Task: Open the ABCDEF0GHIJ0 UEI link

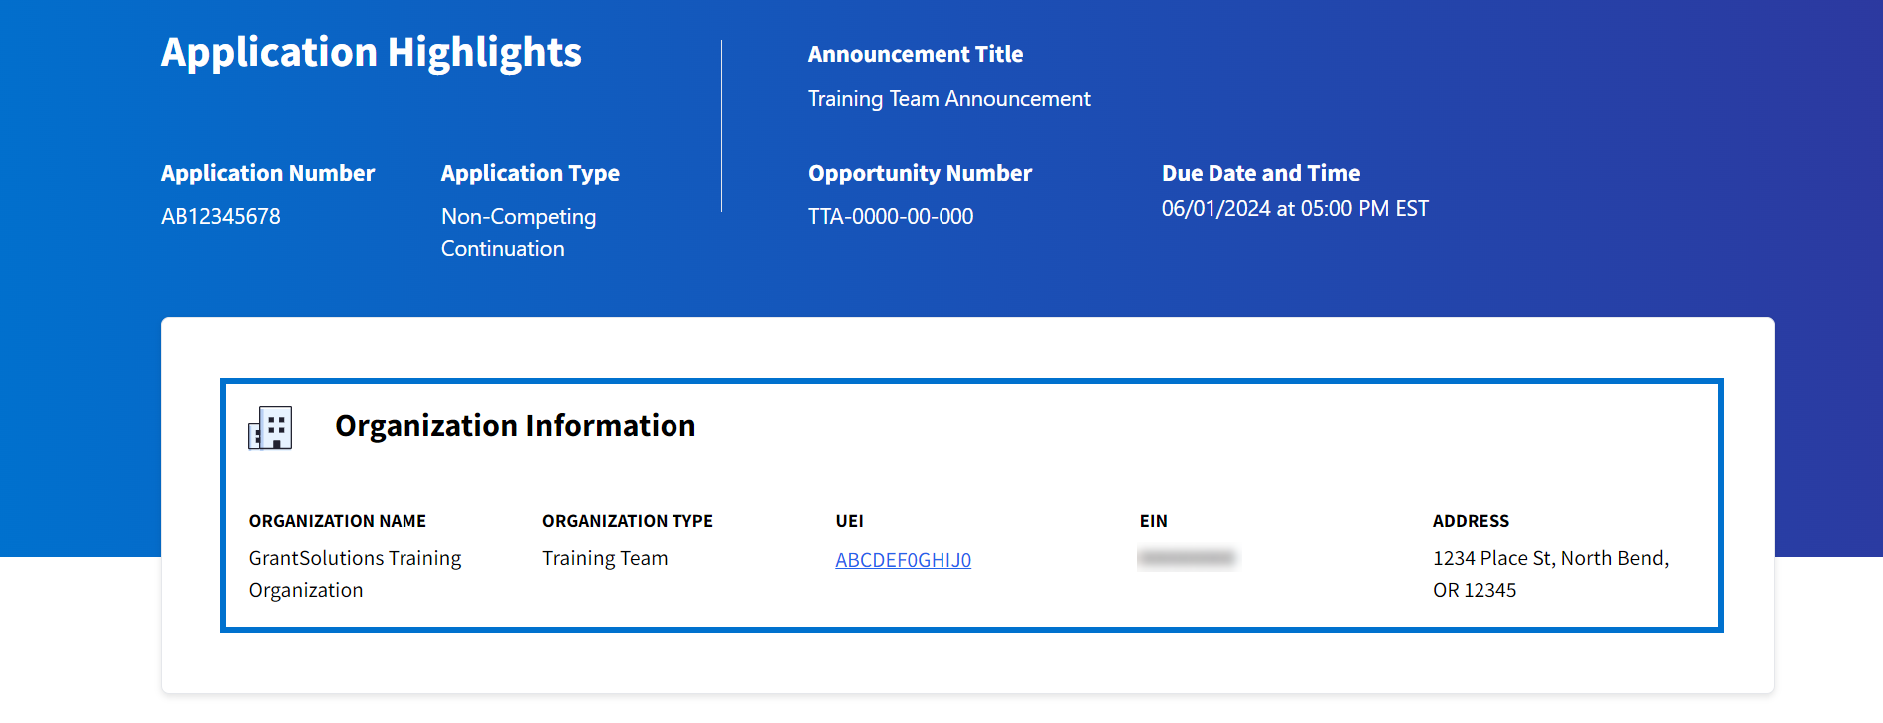Action: tap(902, 560)
